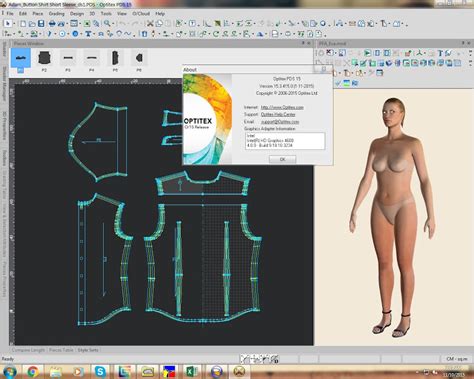Open the Optitex Help Center link

coord(278,114)
